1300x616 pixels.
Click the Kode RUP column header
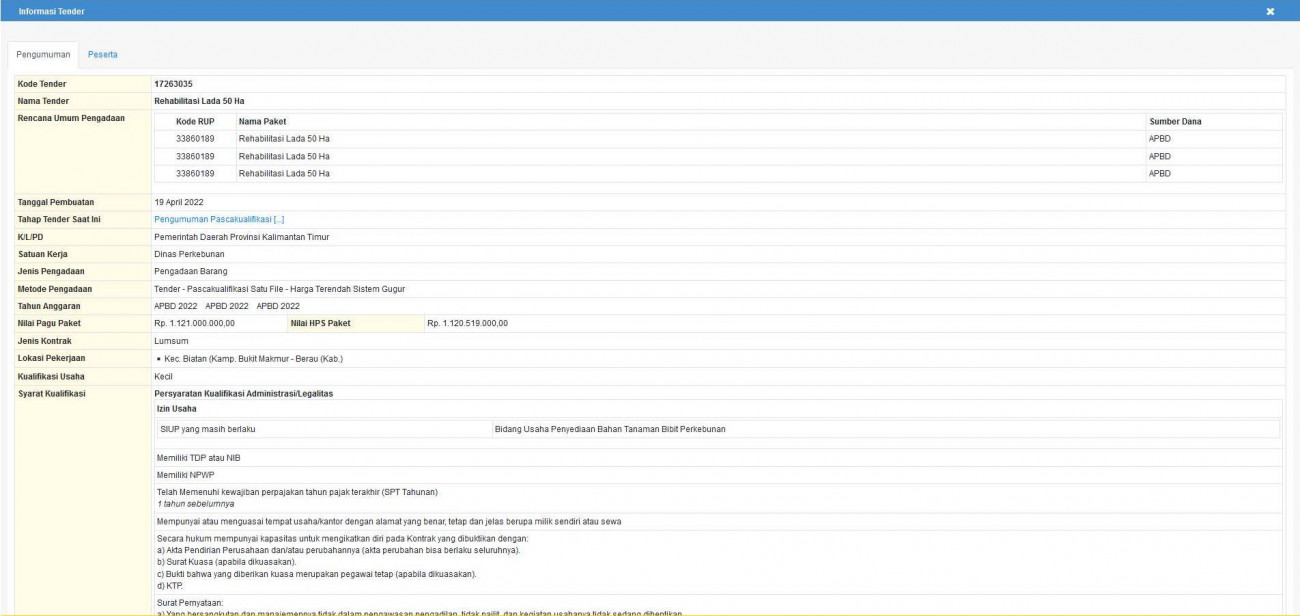(x=195, y=122)
